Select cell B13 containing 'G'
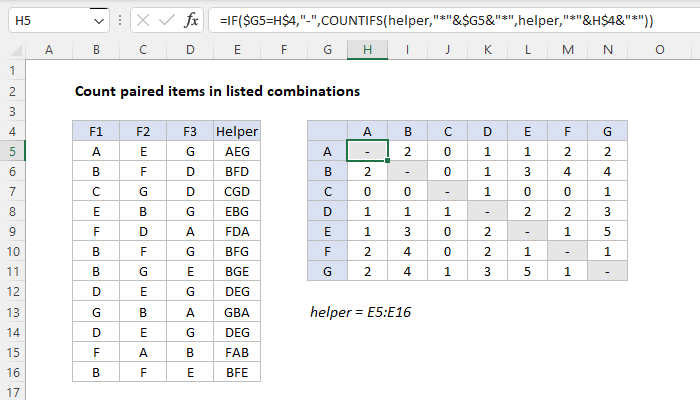 96,312
